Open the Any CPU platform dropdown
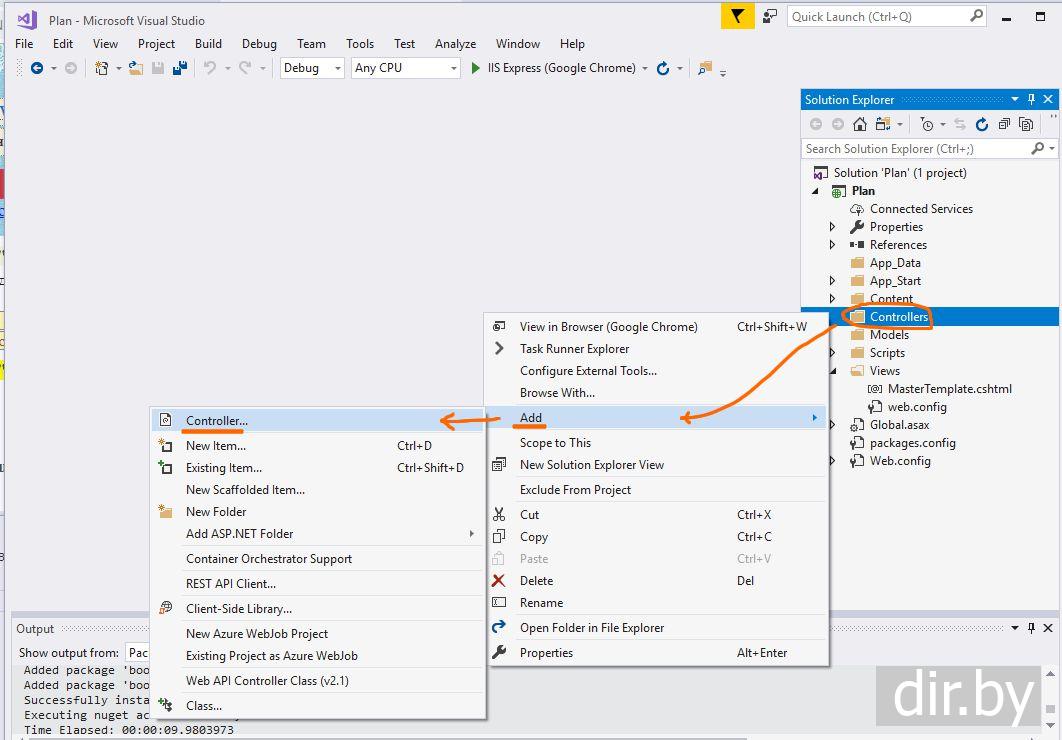Image resolution: width=1062 pixels, height=740 pixels. click(x=405, y=68)
